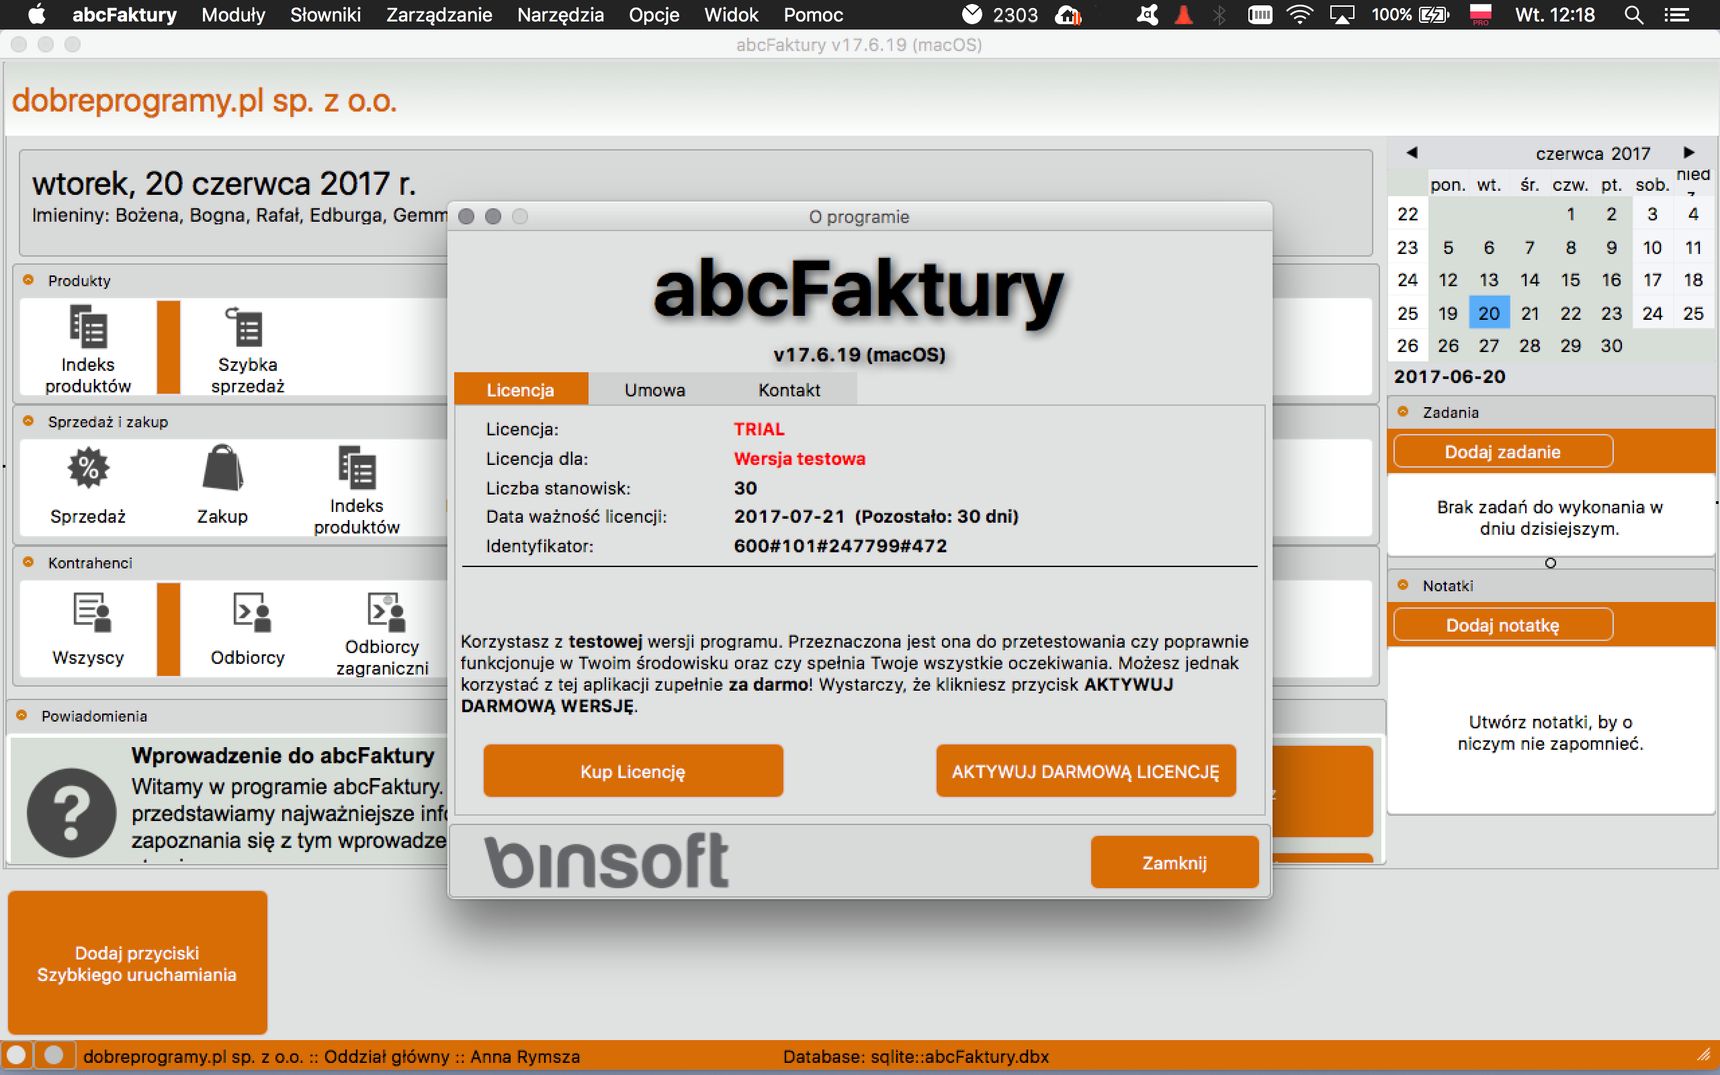Open the Zarządzanie menu
This screenshot has height=1075, width=1720.
[x=439, y=15]
